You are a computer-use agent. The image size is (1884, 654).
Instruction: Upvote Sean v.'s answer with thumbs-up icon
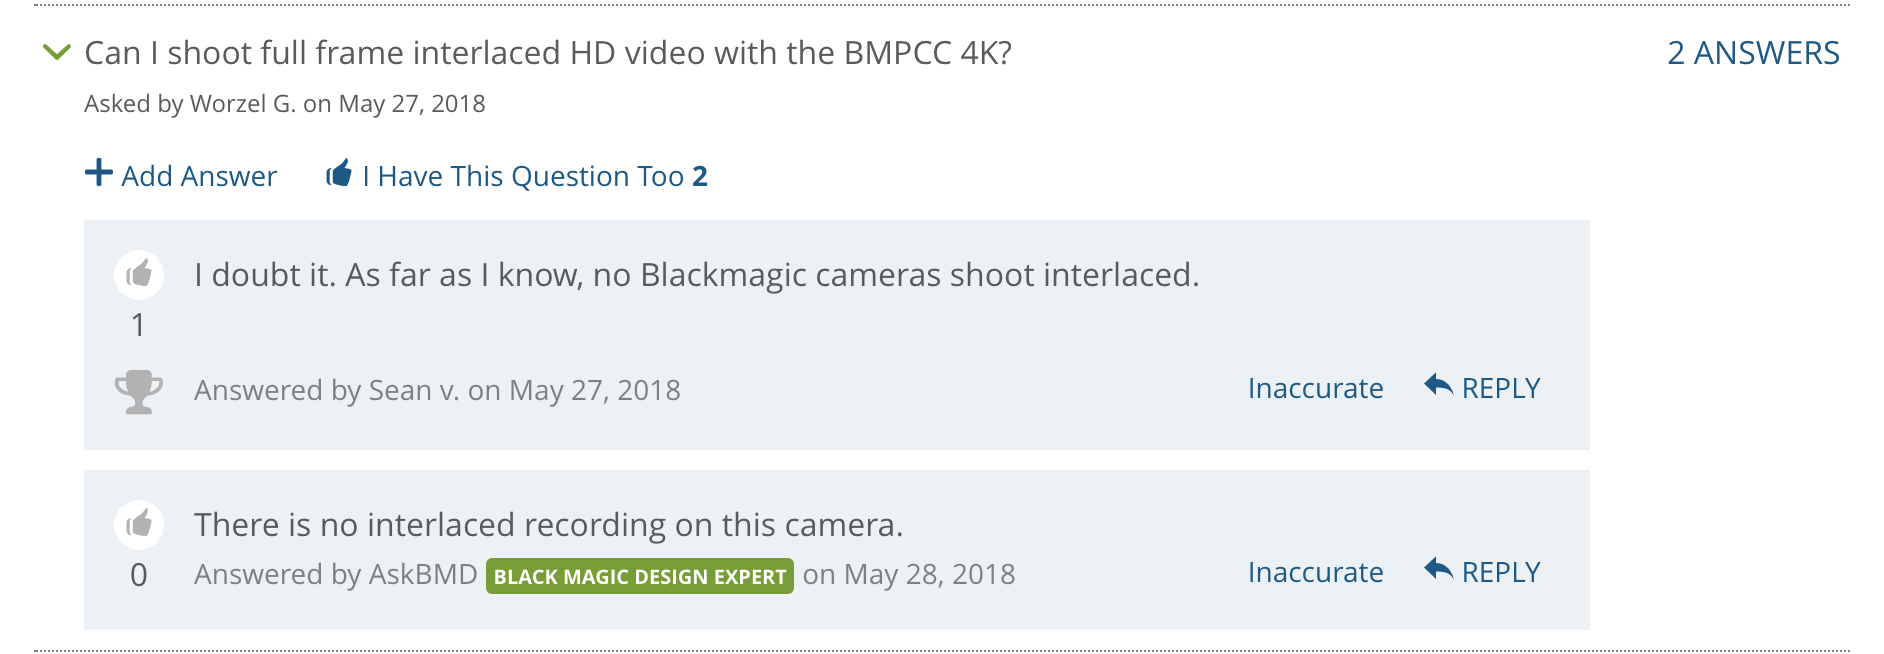[x=139, y=274]
